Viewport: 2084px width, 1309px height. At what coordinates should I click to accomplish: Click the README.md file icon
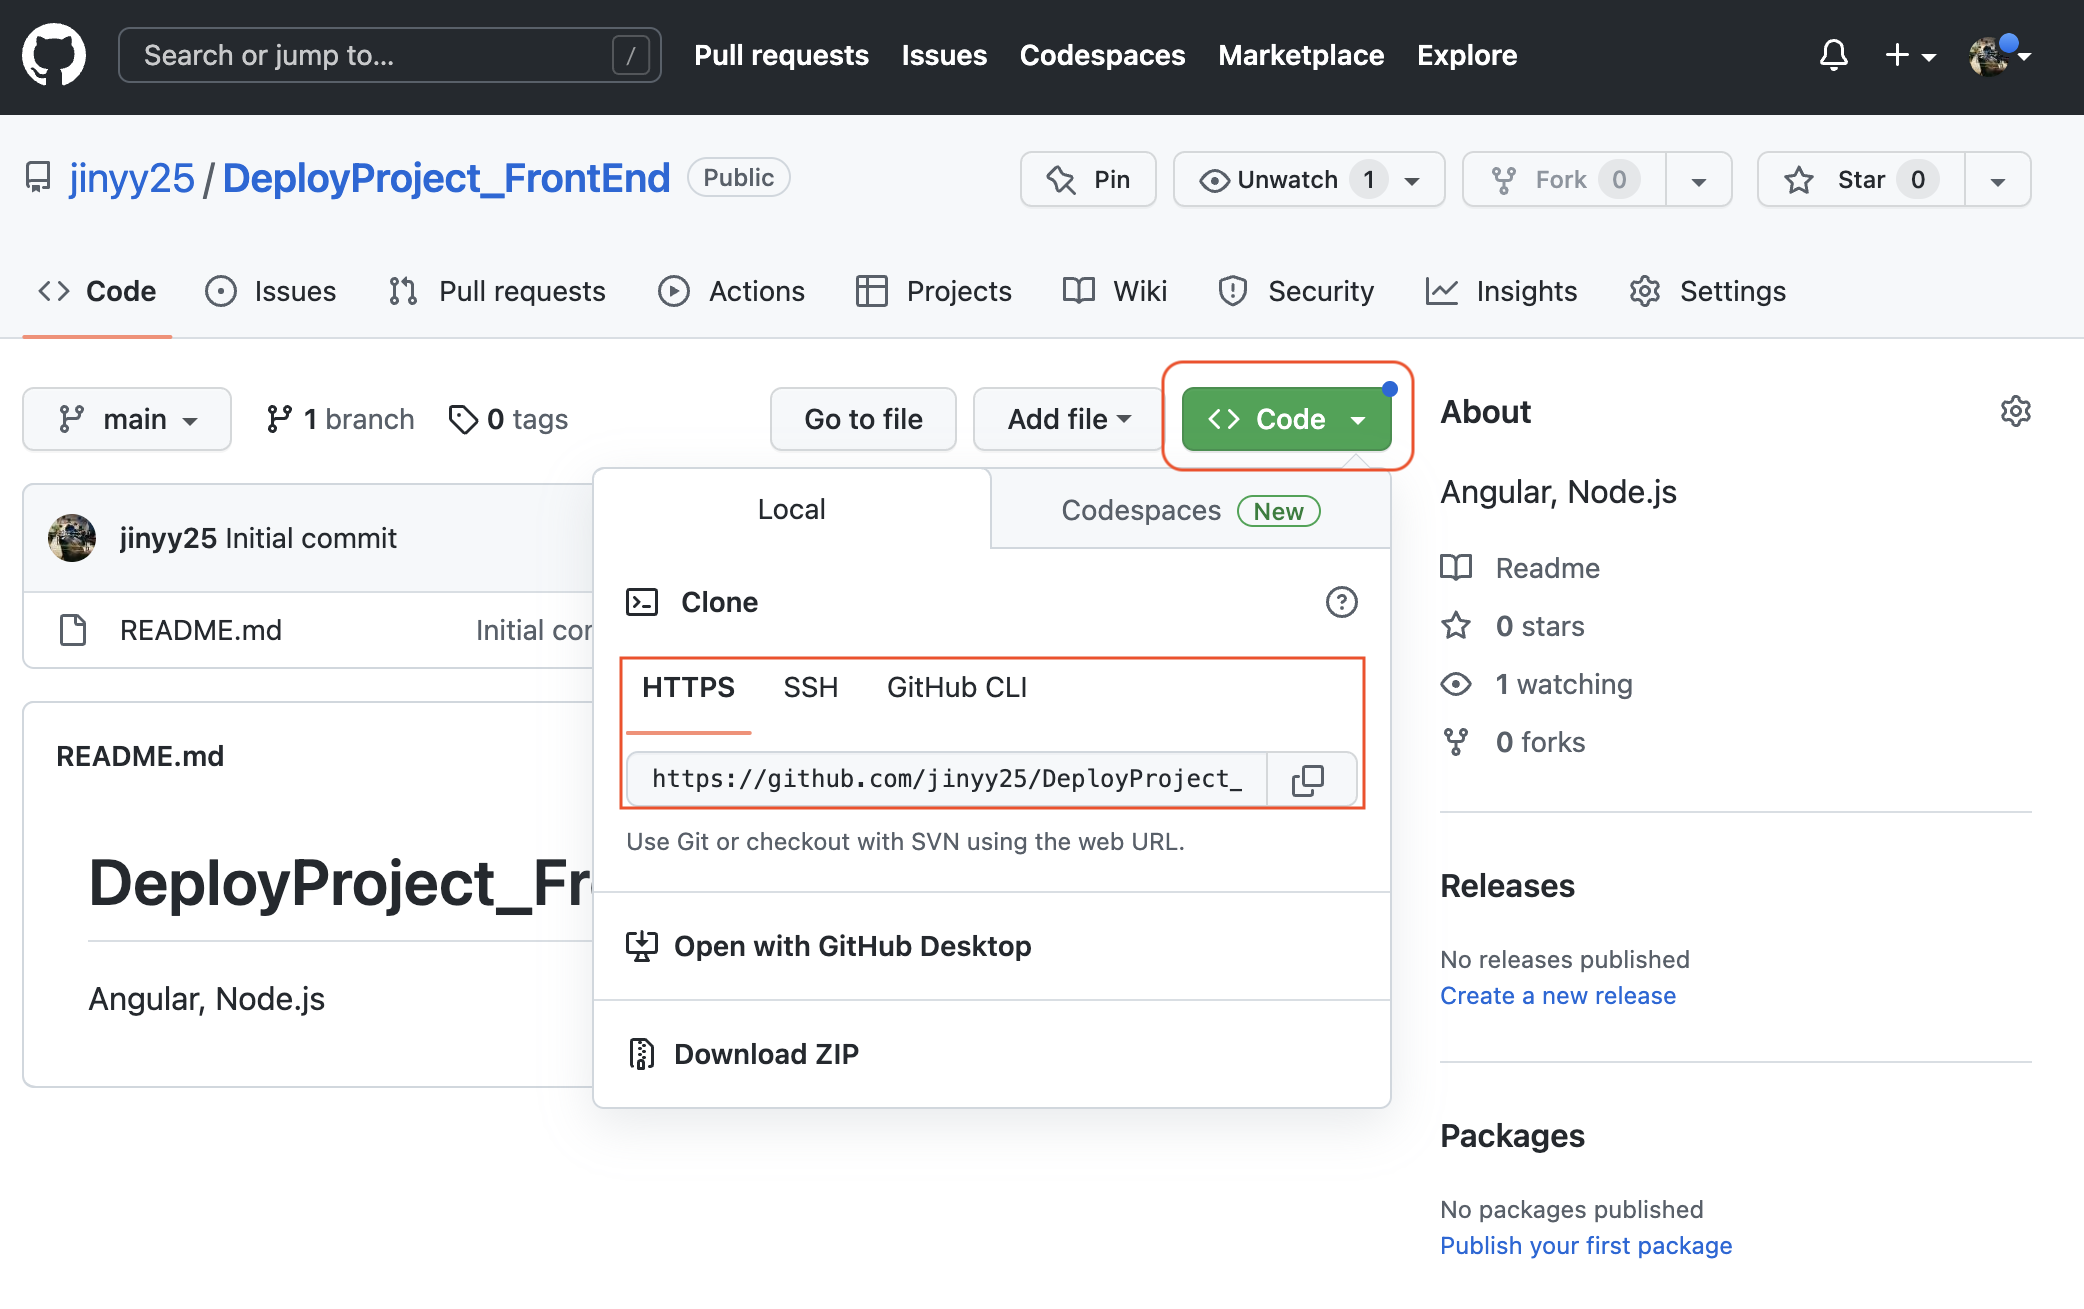[x=73, y=630]
